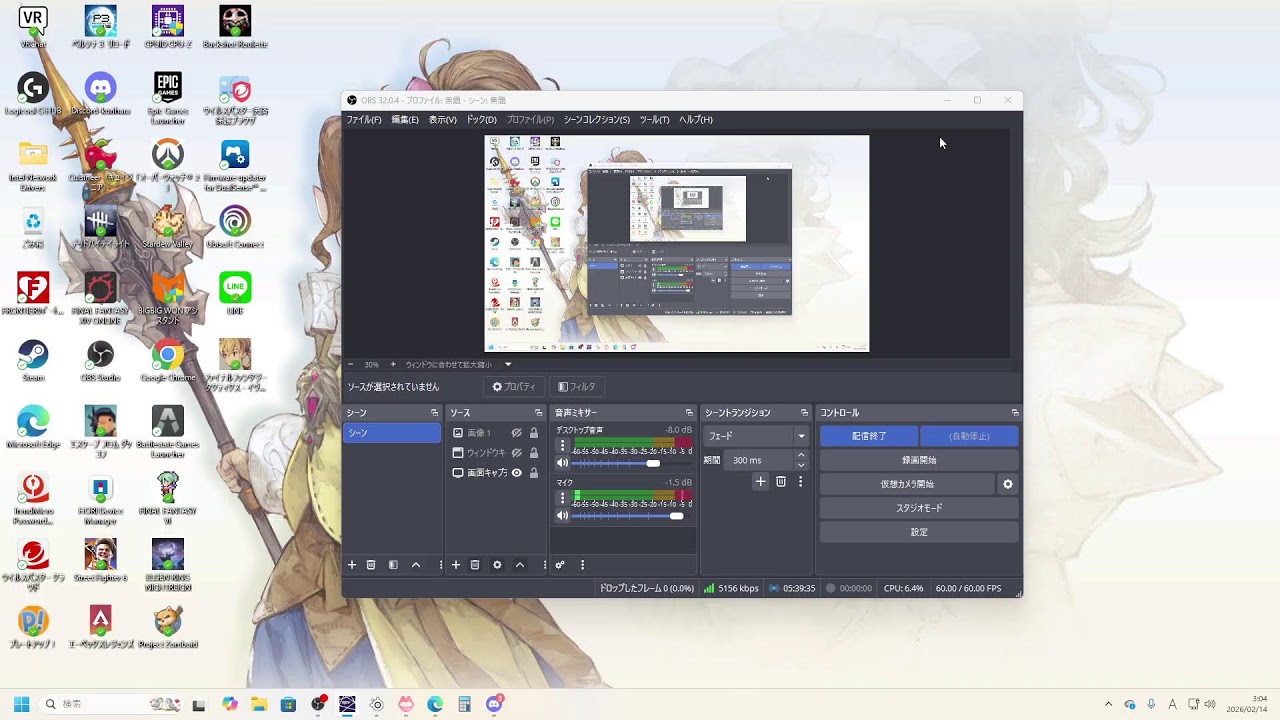Add a transition with the plus icon
Image resolution: width=1280 pixels, height=720 pixels.
coord(760,482)
